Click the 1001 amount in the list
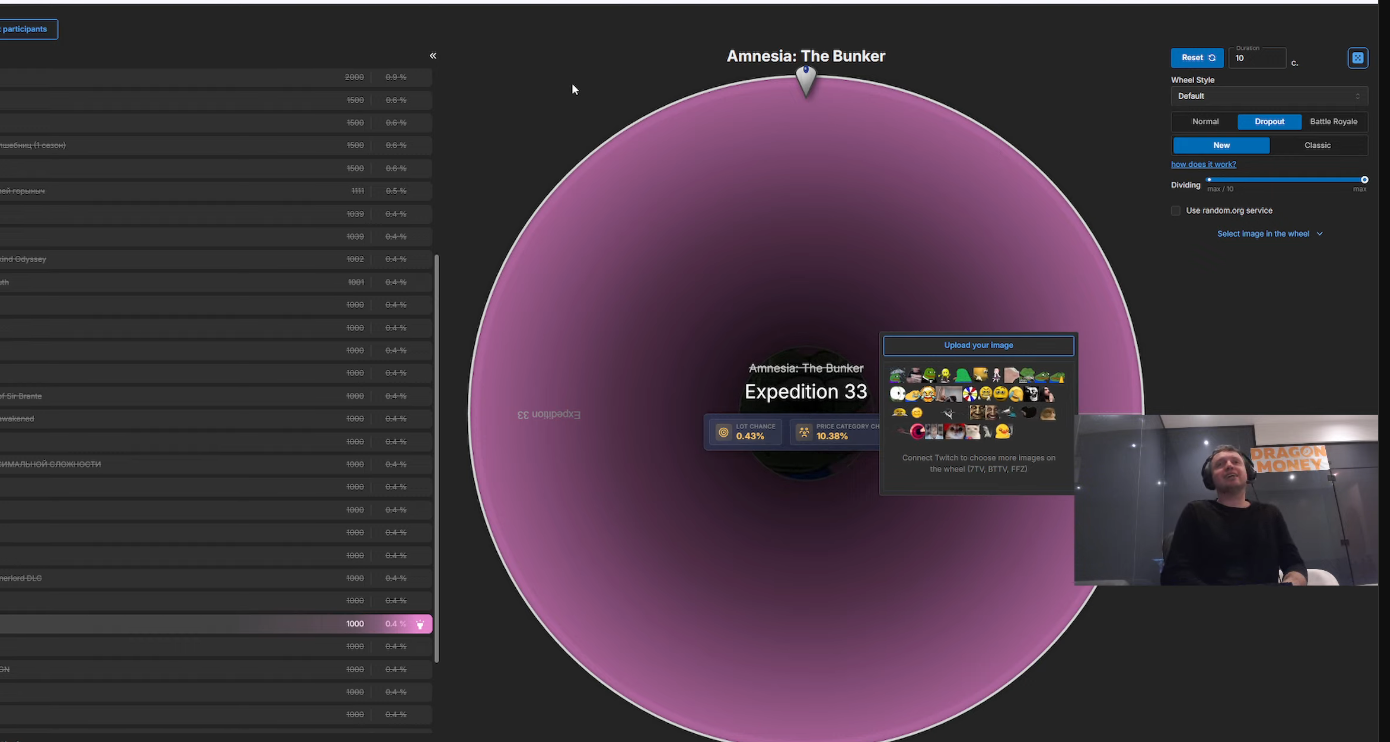 pyautogui.click(x=356, y=282)
